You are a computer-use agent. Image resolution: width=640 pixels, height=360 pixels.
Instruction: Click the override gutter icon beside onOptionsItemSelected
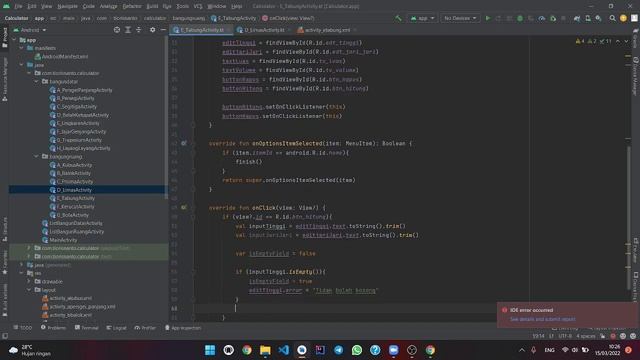pyautogui.click(x=184, y=143)
